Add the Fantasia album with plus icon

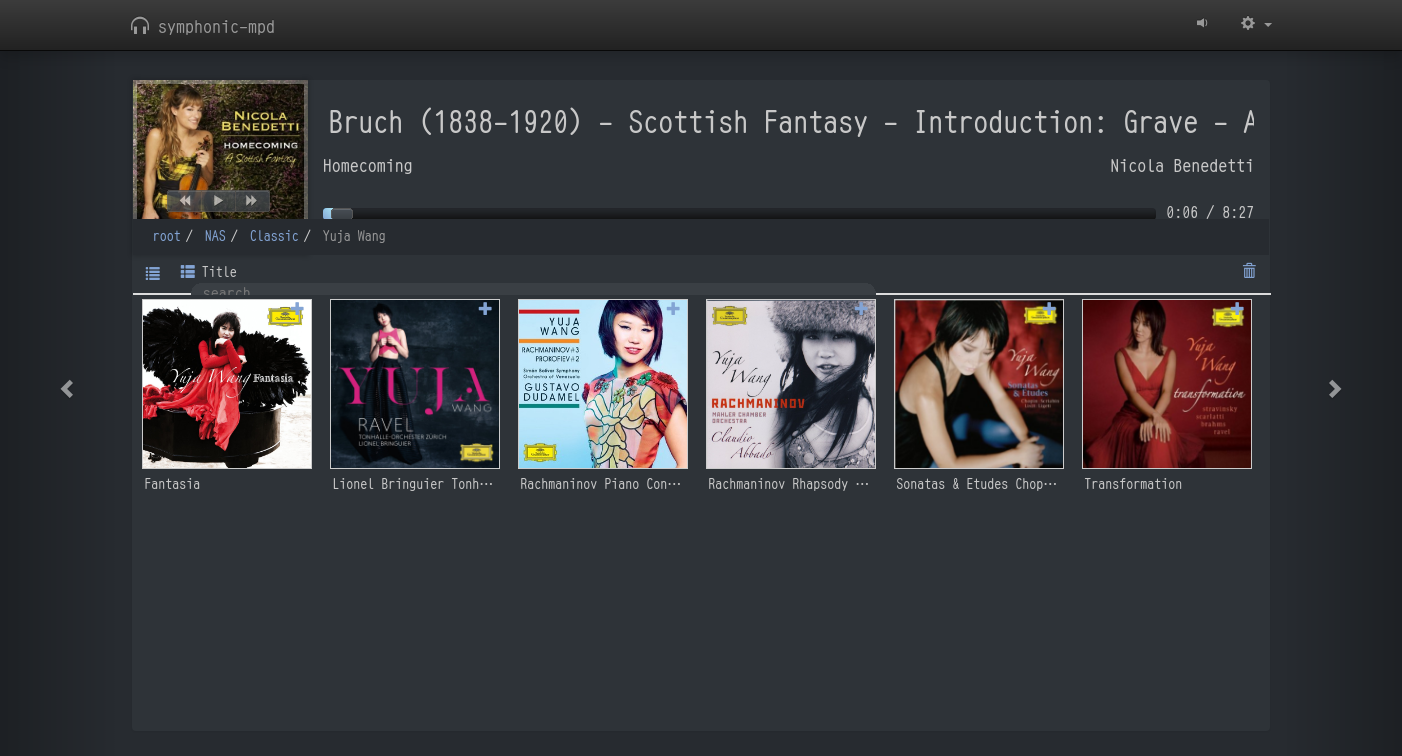click(297, 309)
